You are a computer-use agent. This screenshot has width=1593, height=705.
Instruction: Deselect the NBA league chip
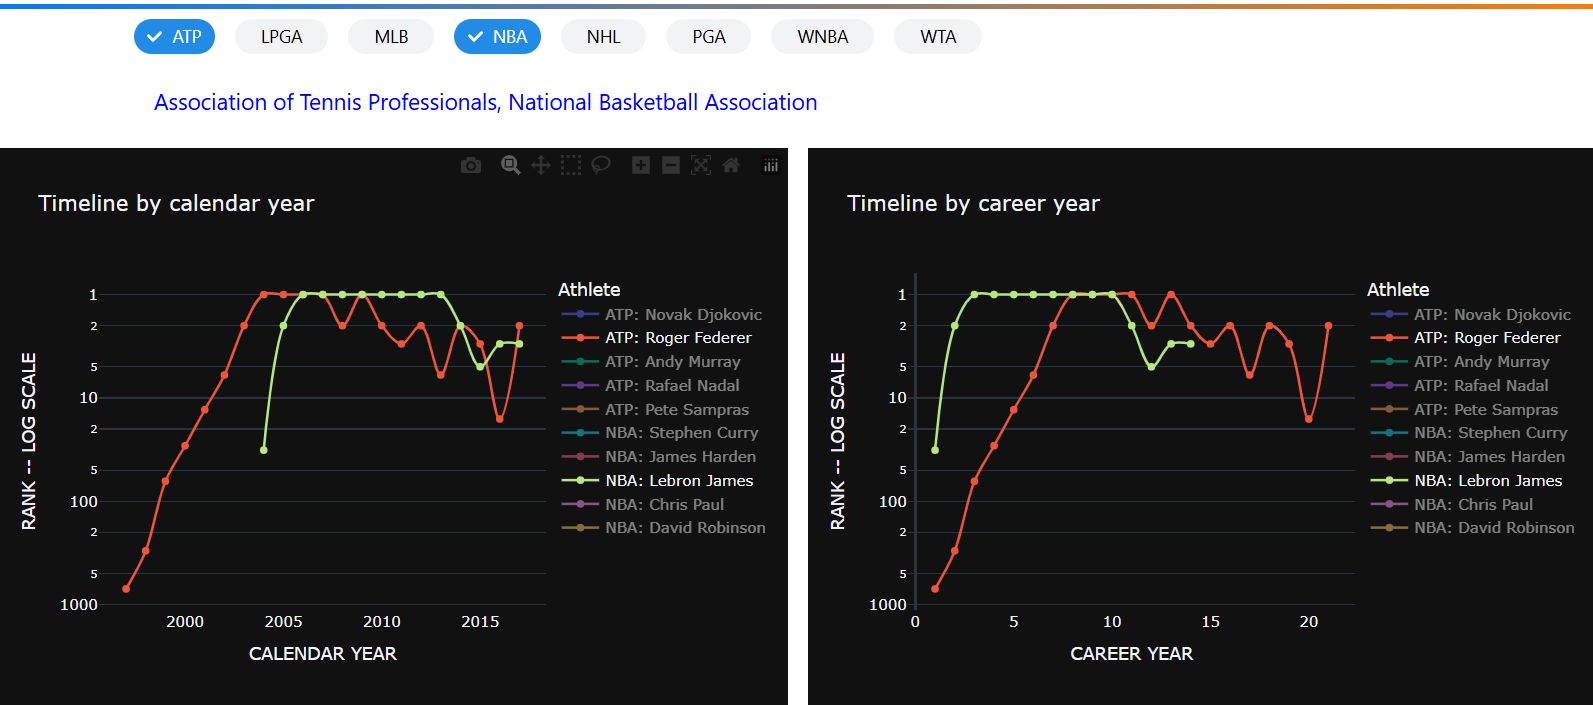pyautogui.click(x=497, y=37)
